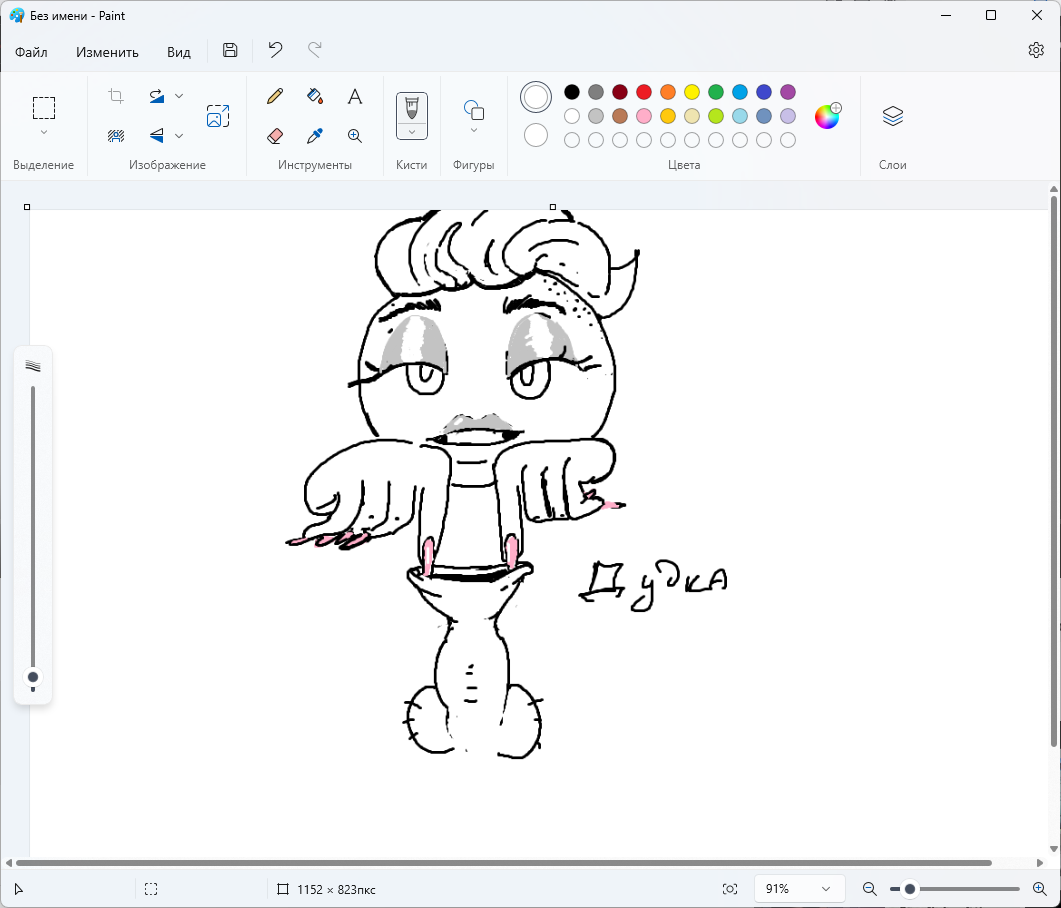Click the Undo button
Screen dimensions: 1061x908
275,50
